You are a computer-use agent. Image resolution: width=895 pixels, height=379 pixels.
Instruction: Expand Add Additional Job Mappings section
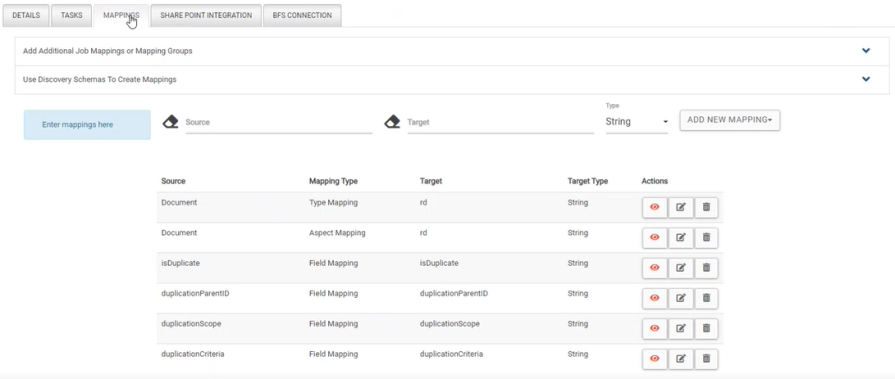click(x=866, y=51)
